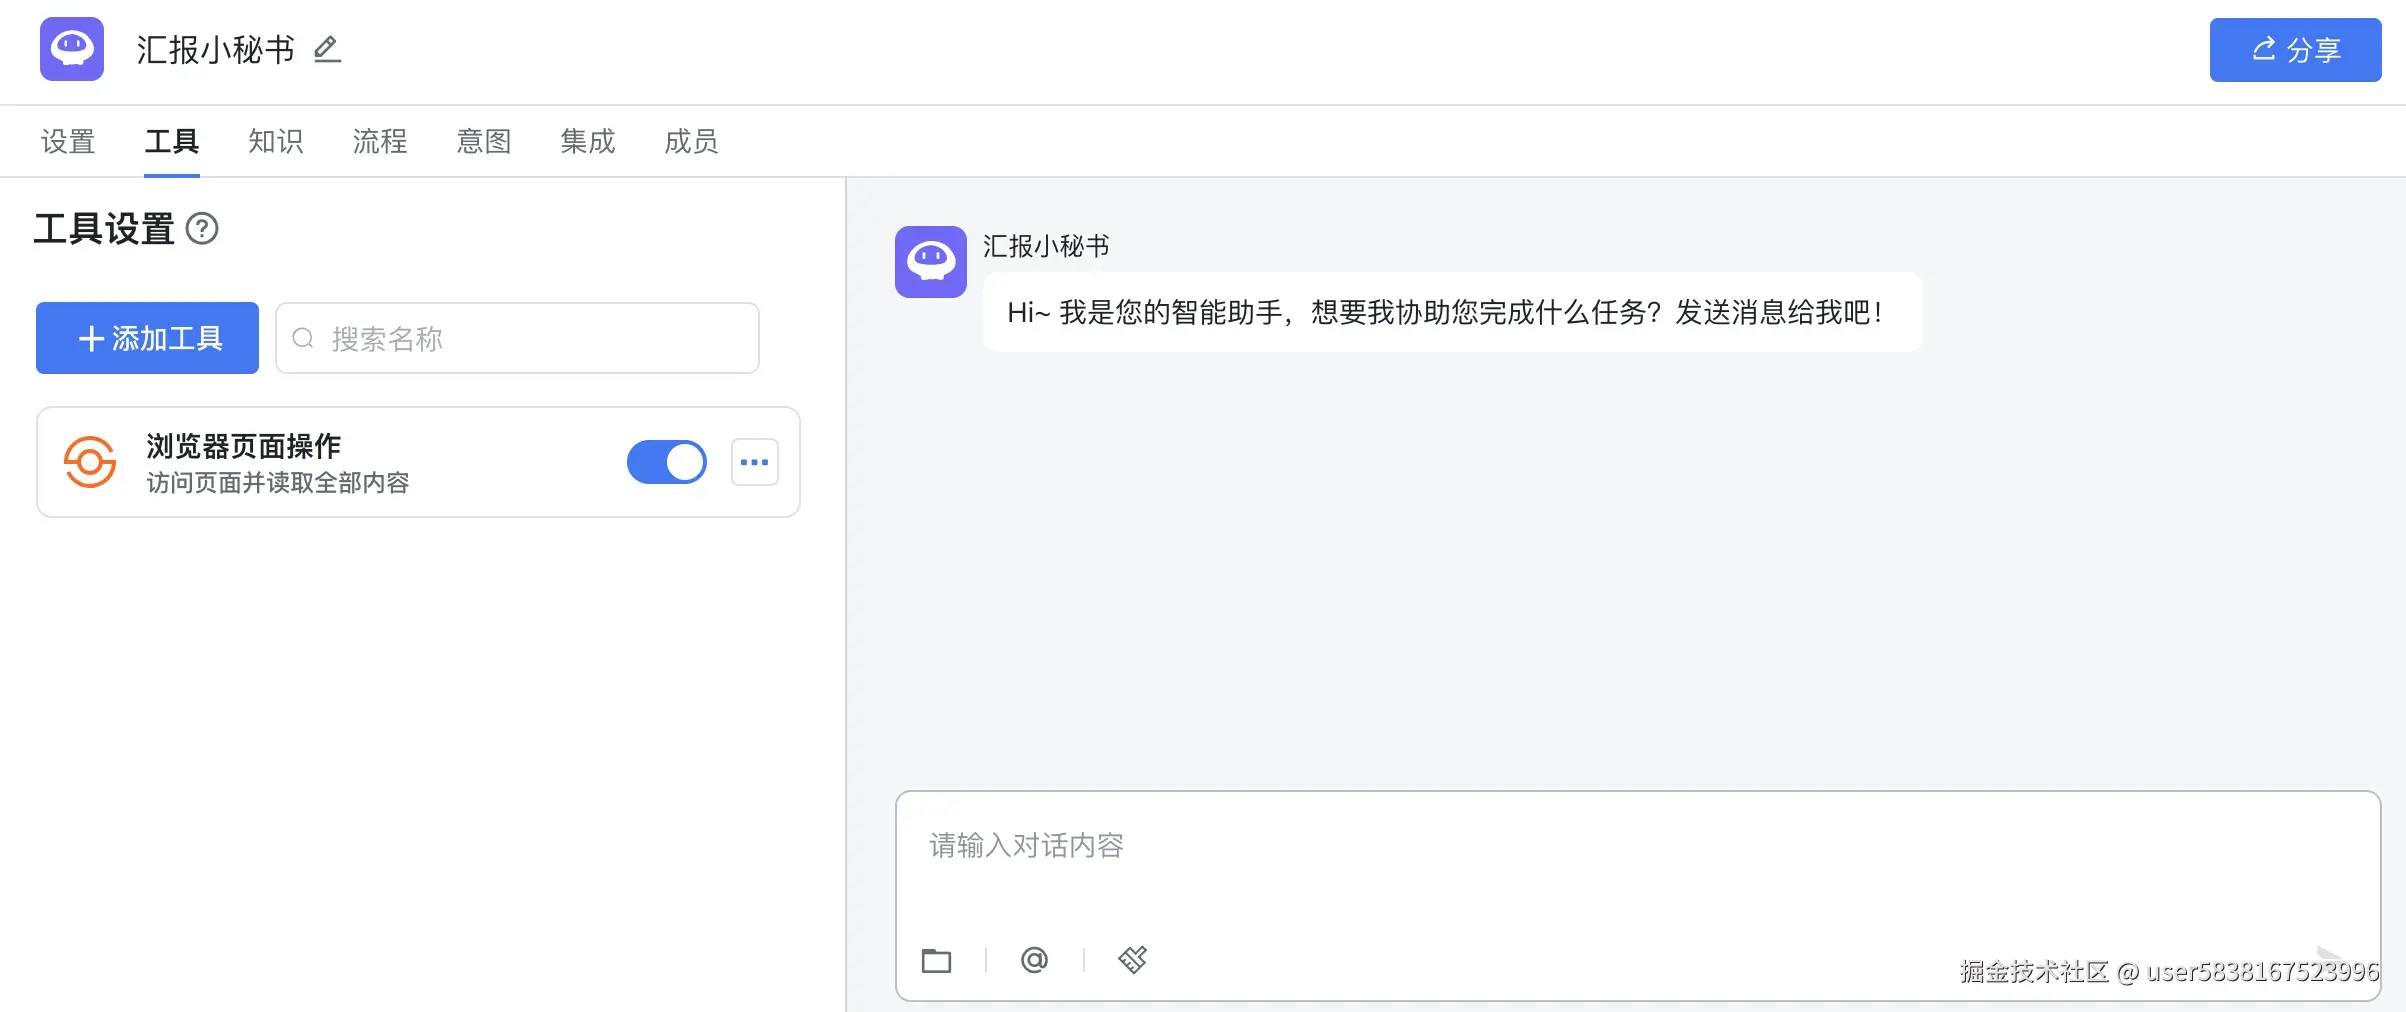2406x1012 pixels.
Task: Open the 工具设置 help question mark
Action: pos(203,230)
